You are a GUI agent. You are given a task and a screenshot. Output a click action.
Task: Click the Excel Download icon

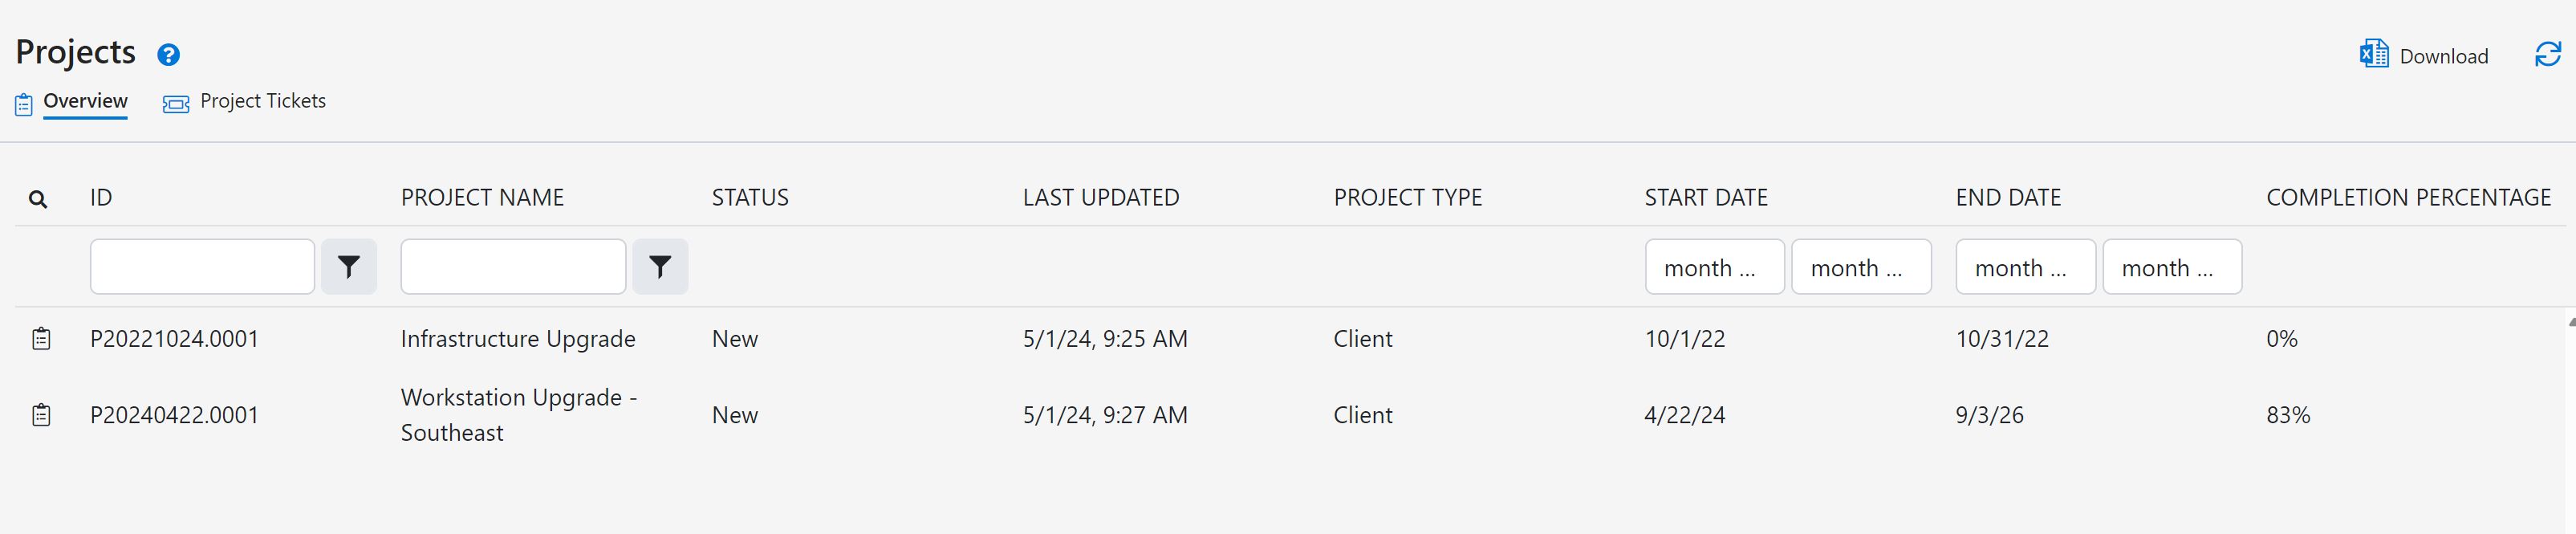[x=2373, y=55]
